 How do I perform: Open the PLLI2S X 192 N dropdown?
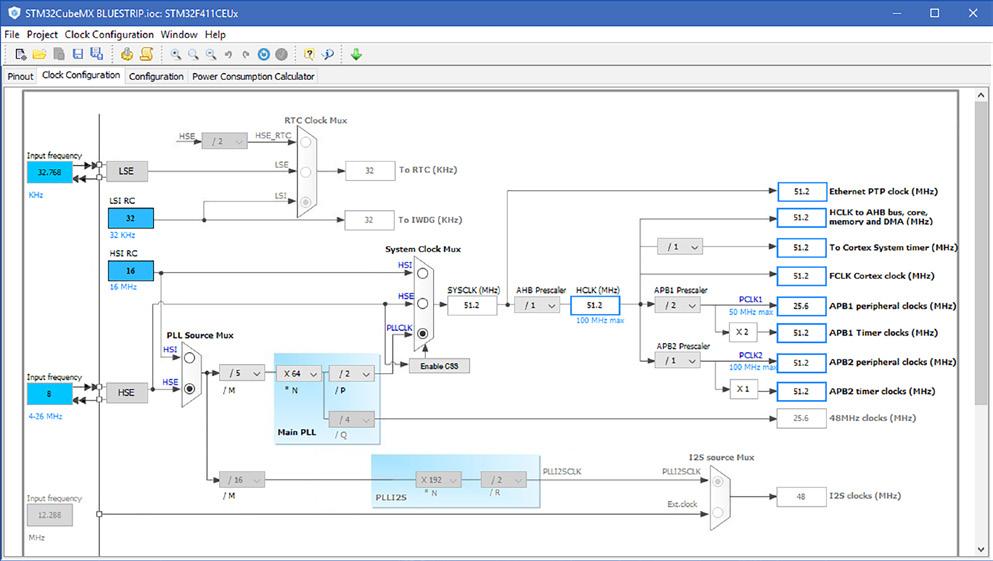pos(438,480)
